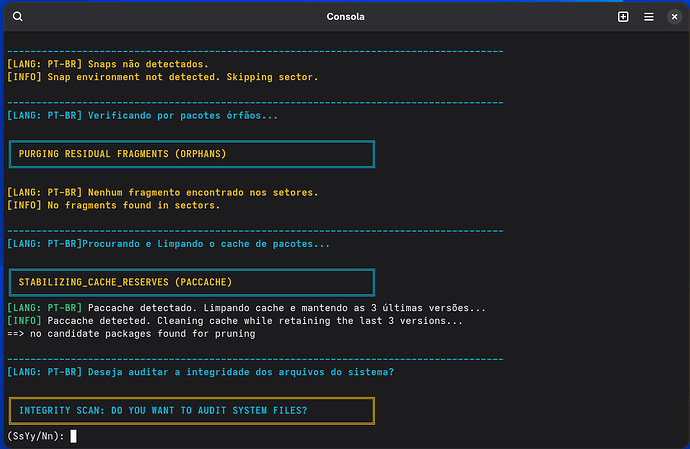Click "Snap environment not detected" info line
The width and height of the screenshot is (690, 449).
163,77
